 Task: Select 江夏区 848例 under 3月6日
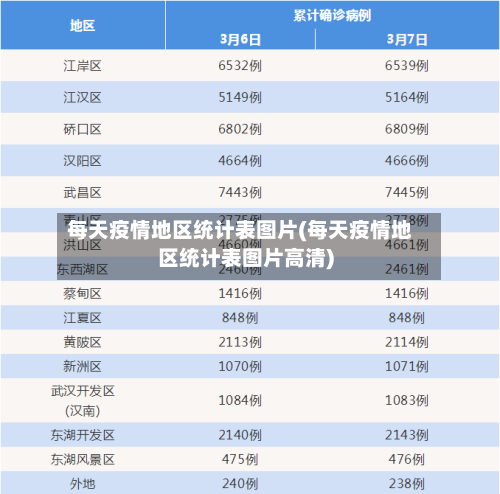(240, 318)
